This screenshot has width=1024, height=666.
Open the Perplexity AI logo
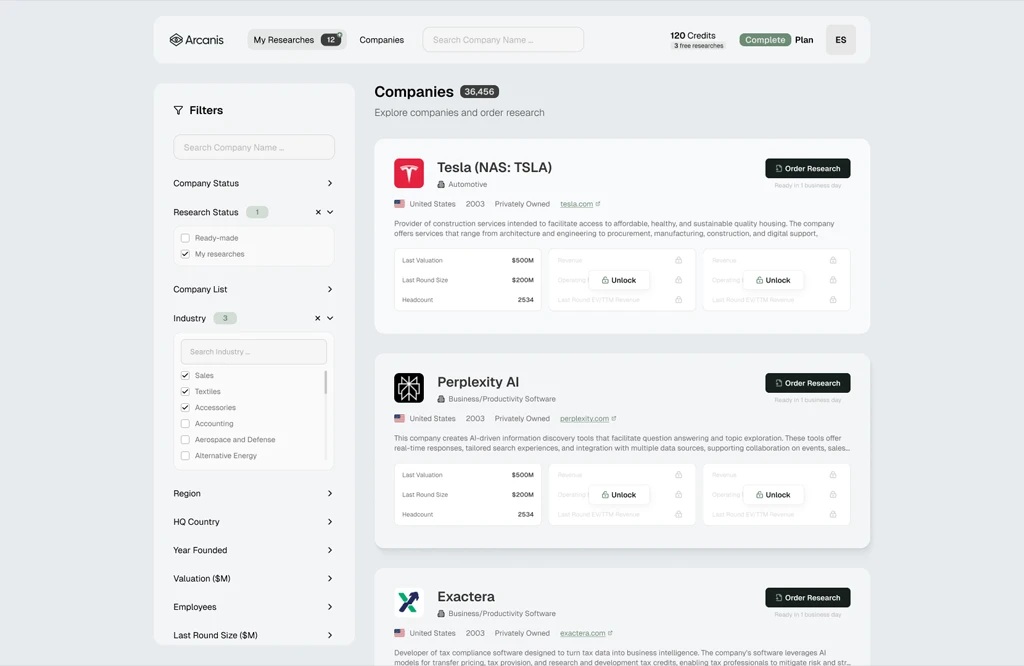click(409, 388)
